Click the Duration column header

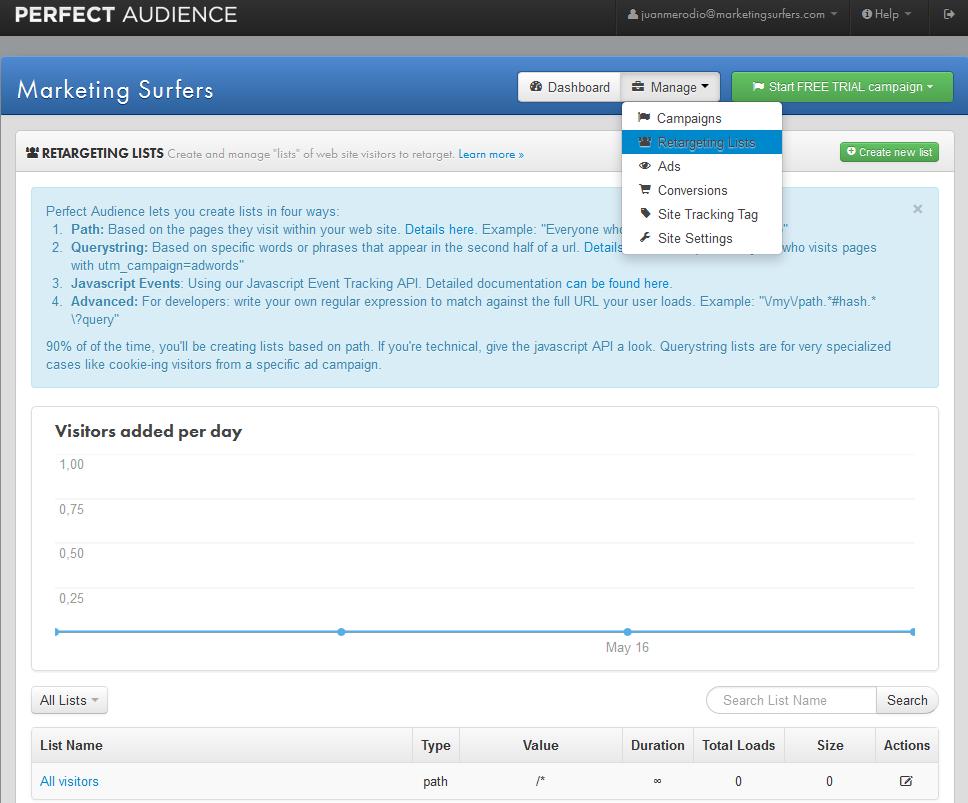pyautogui.click(x=657, y=746)
